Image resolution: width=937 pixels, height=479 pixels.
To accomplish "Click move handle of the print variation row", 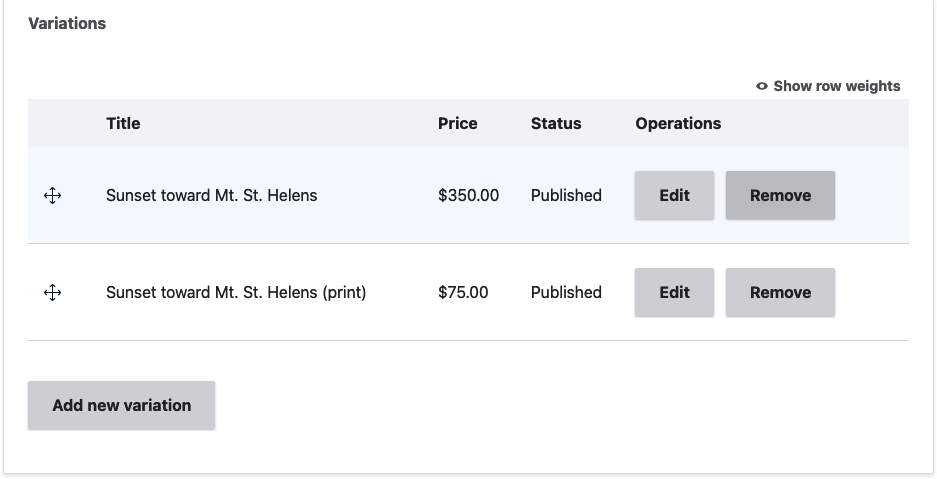I will pos(53,293).
